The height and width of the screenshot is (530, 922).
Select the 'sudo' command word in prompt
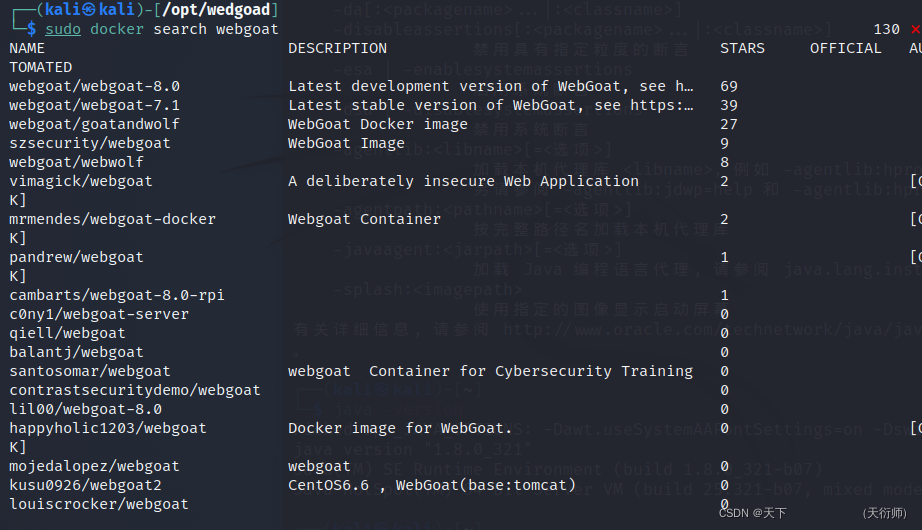pyautogui.click(x=63, y=29)
